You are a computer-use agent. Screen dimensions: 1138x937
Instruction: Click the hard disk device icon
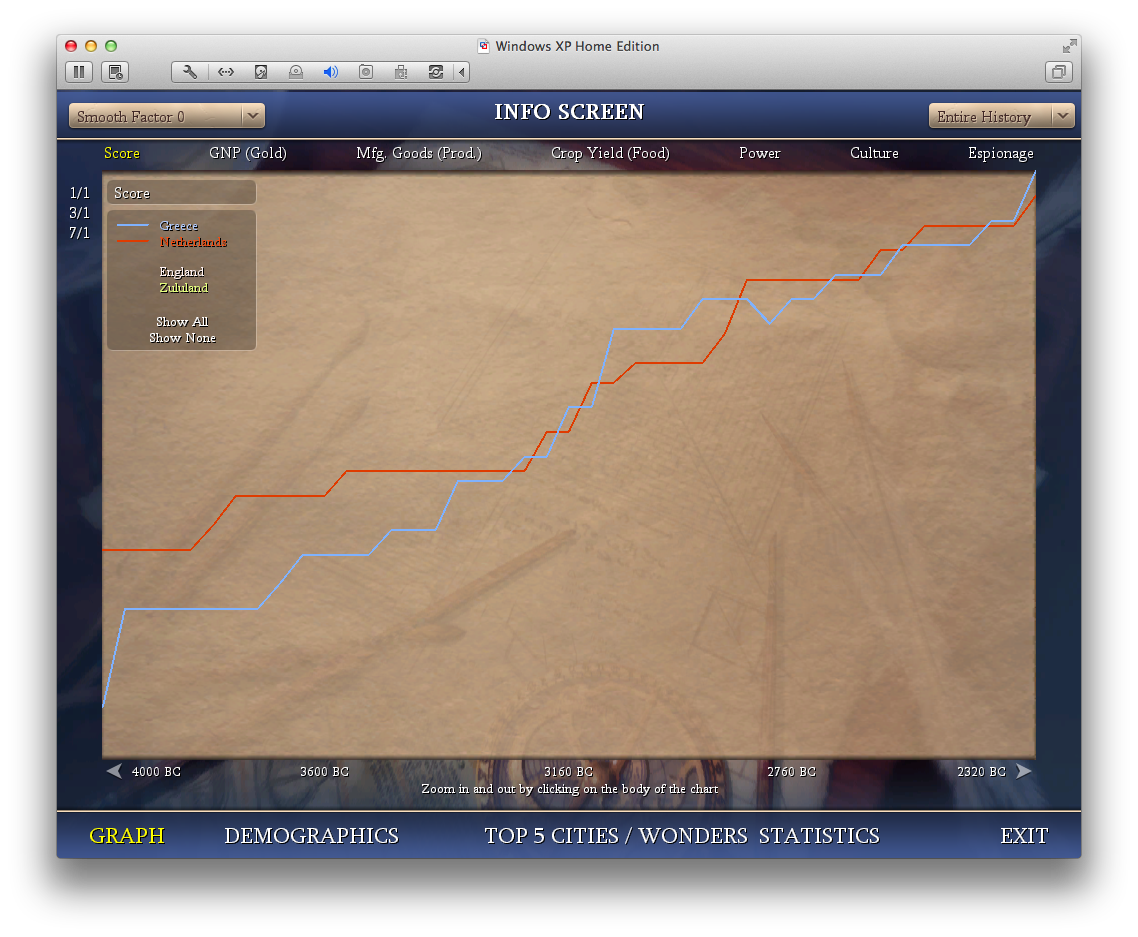[261, 72]
